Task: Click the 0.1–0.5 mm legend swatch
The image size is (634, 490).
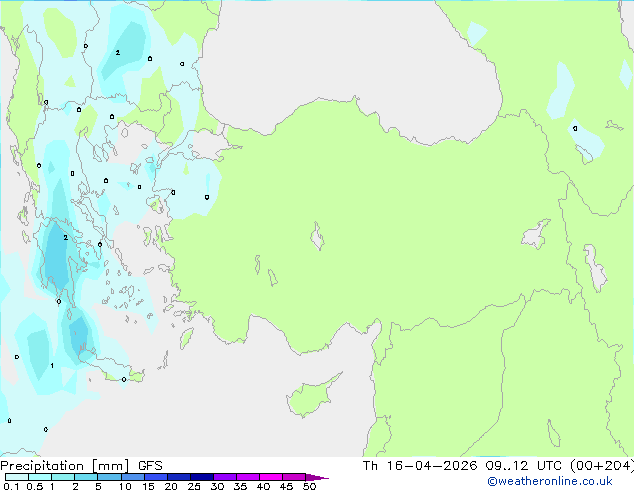Action: 17,477
